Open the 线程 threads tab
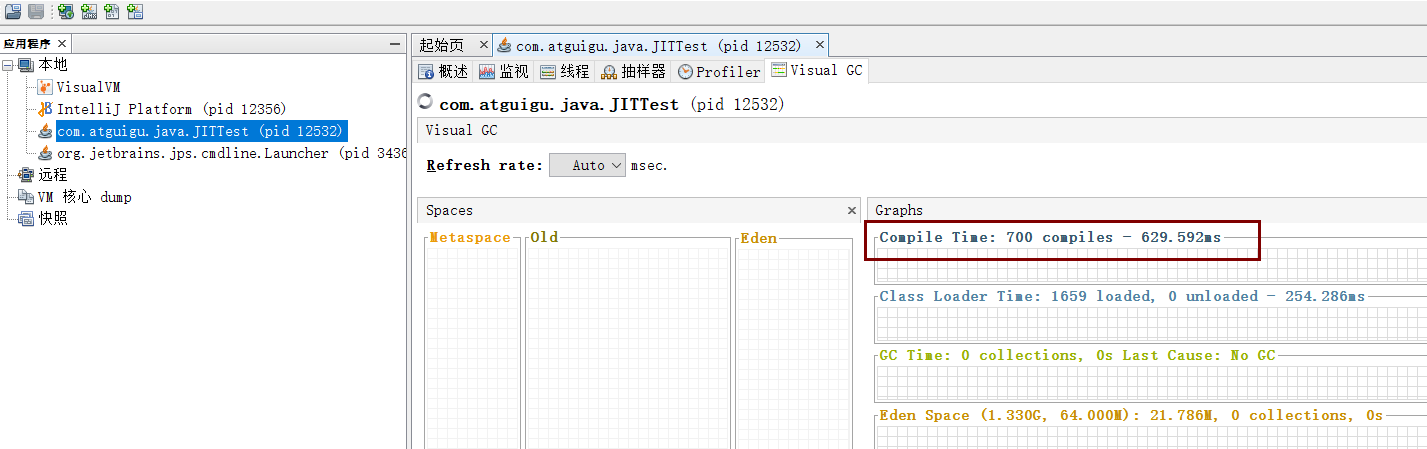 click(x=565, y=71)
